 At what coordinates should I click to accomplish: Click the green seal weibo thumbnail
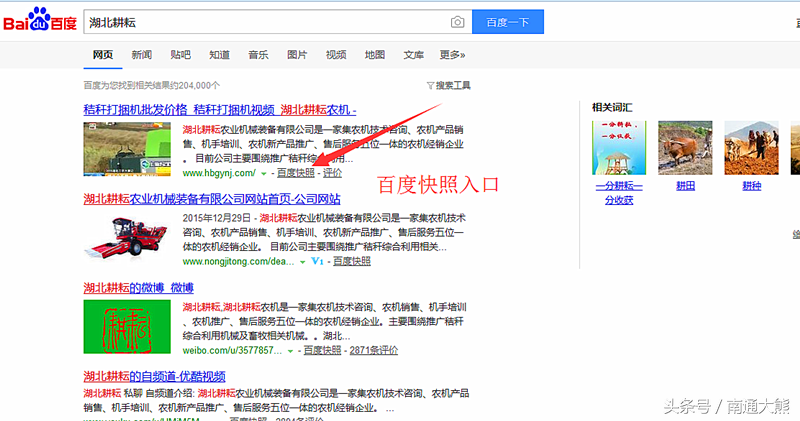[x=127, y=327]
